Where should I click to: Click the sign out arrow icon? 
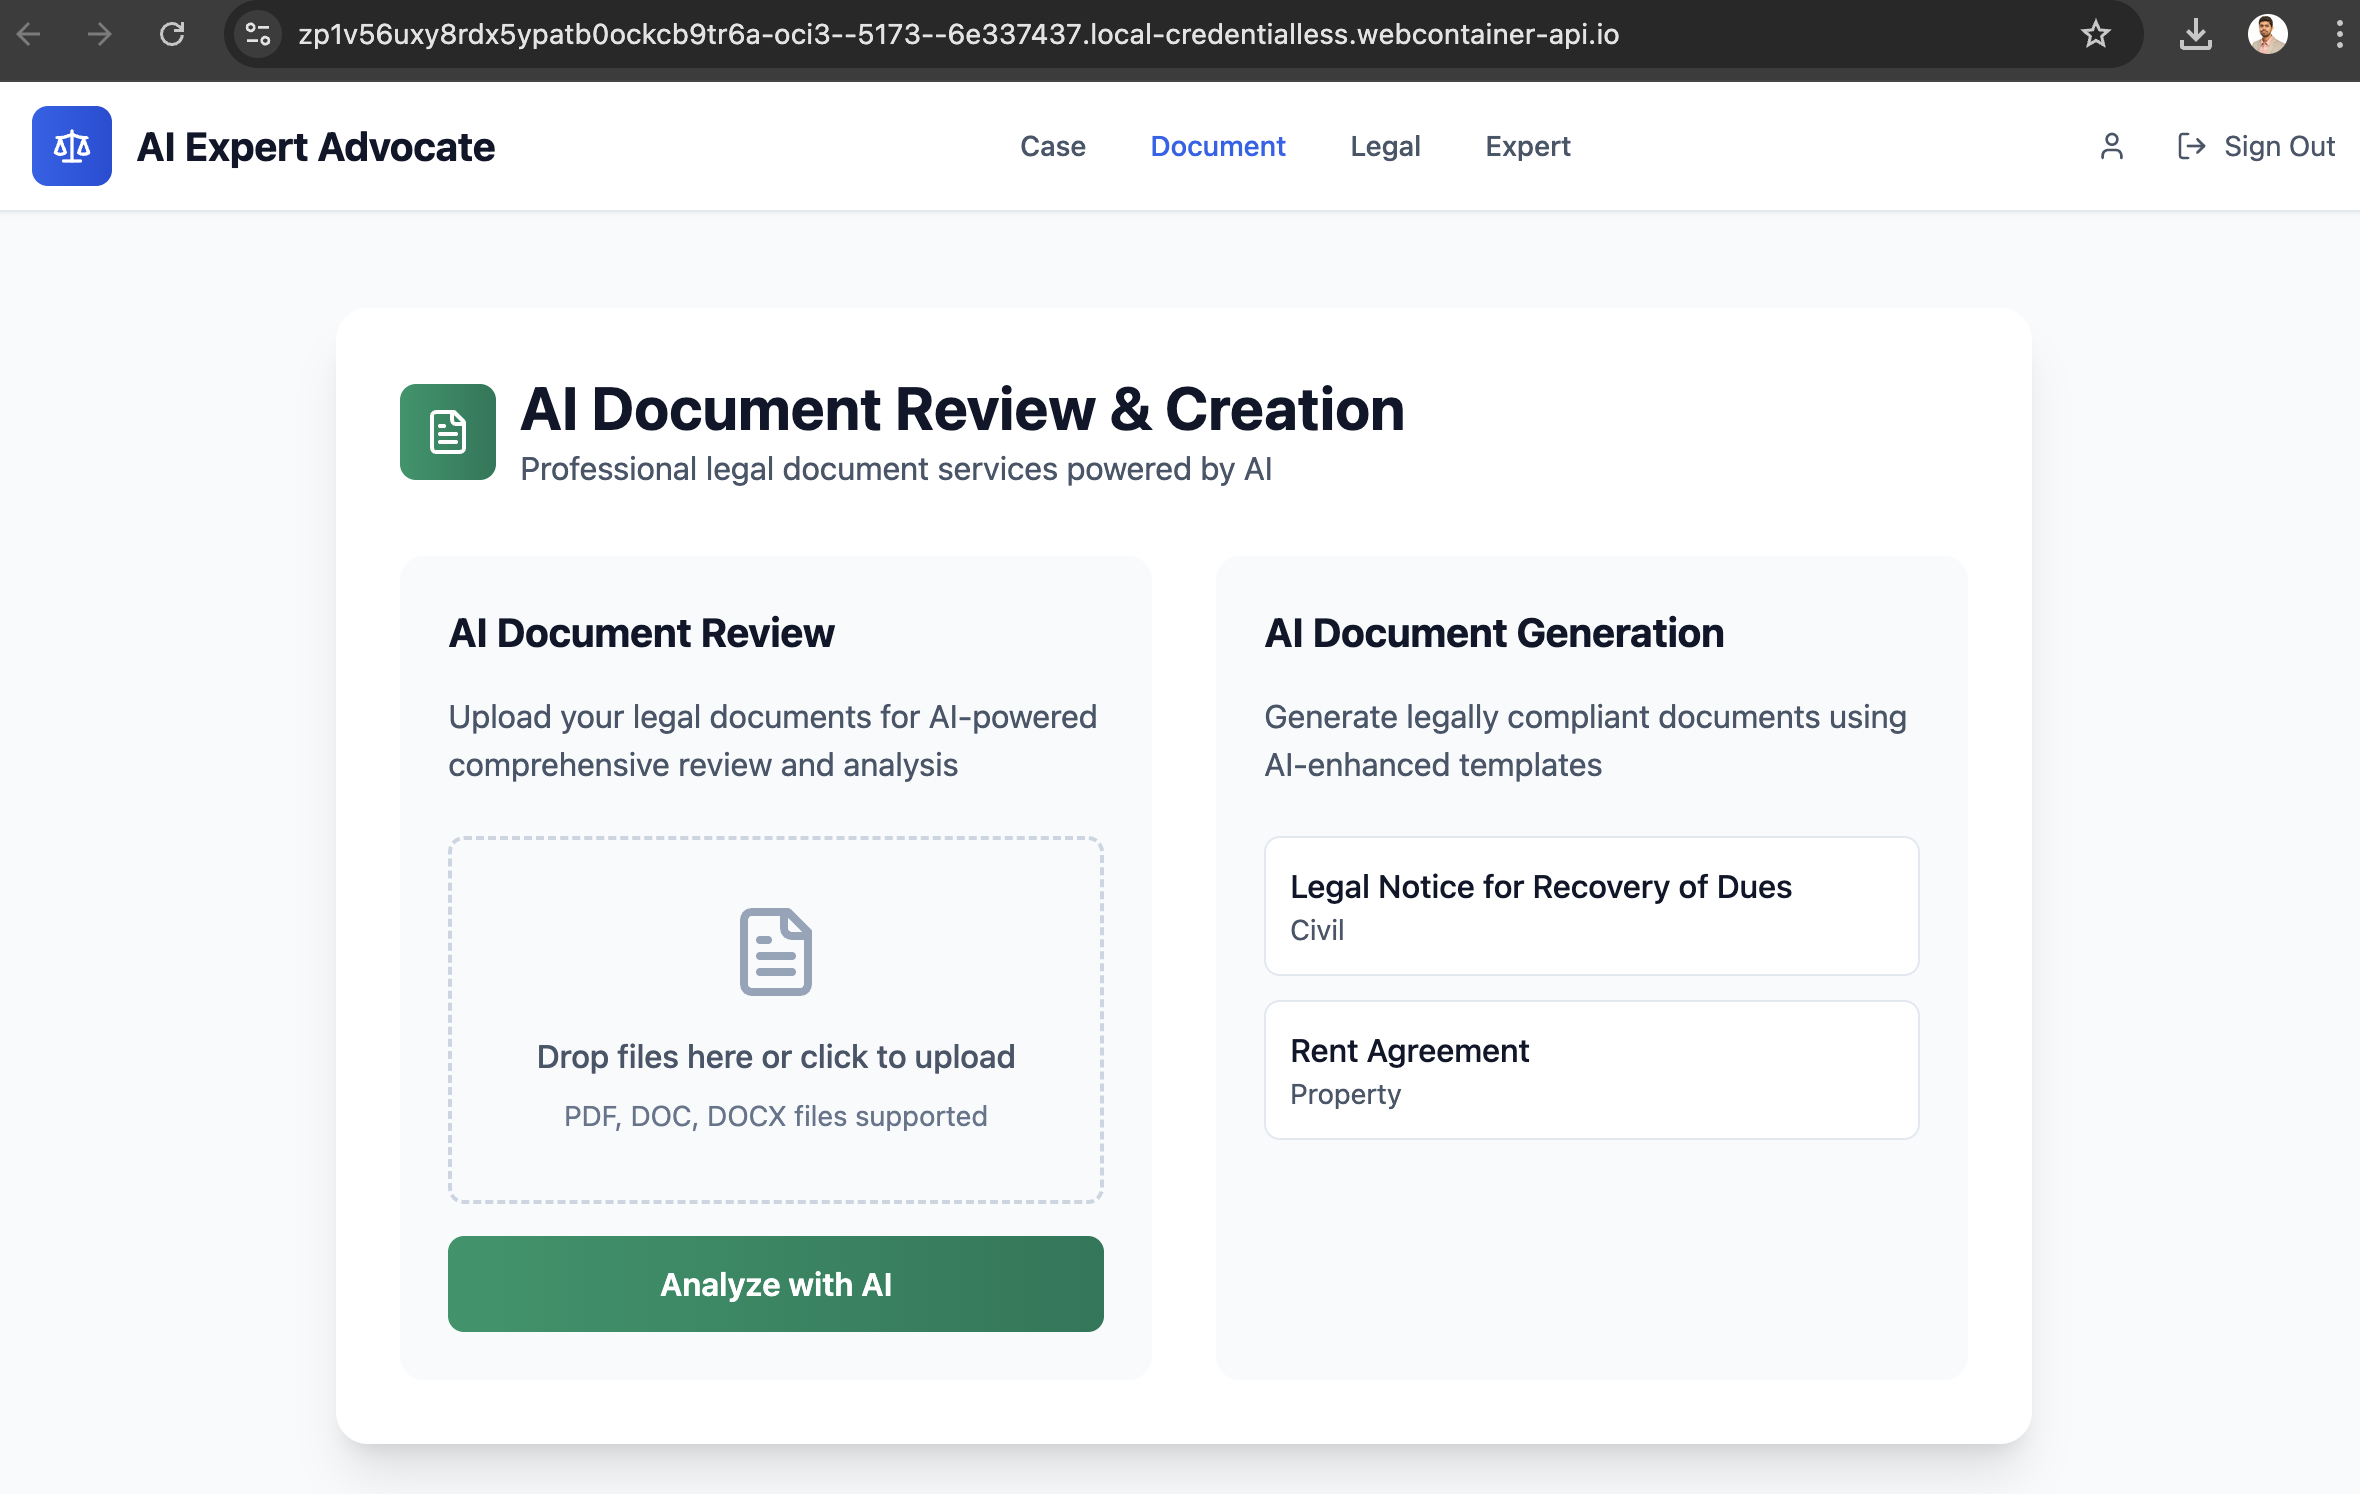pyautogui.click(x=2190, y=146)
